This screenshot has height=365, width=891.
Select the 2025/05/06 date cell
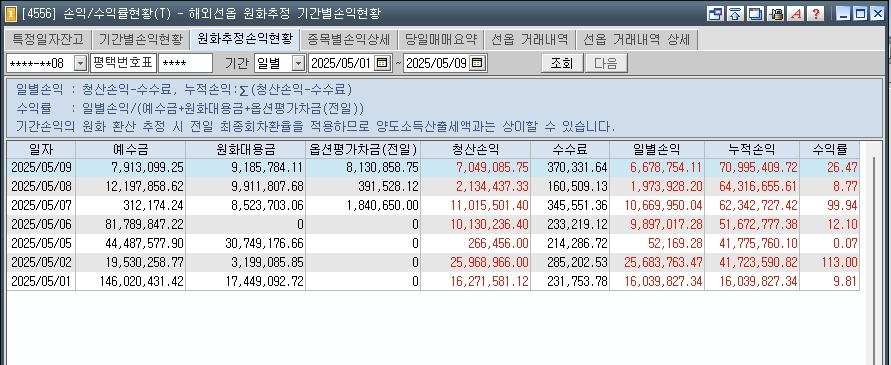(x=41, y=225)
